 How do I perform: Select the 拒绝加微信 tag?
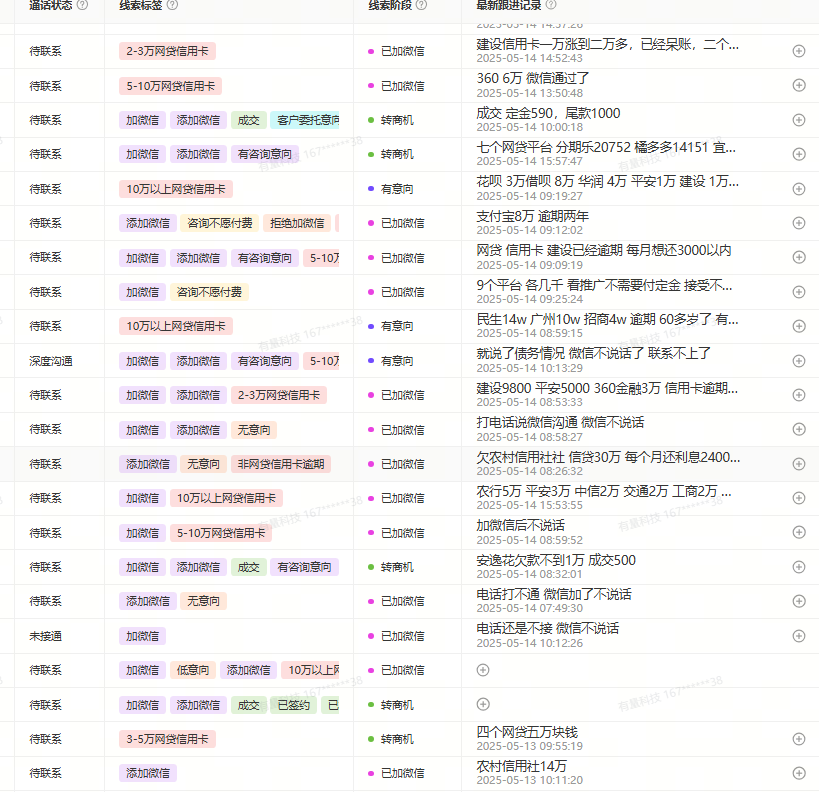tap(297, 223)
